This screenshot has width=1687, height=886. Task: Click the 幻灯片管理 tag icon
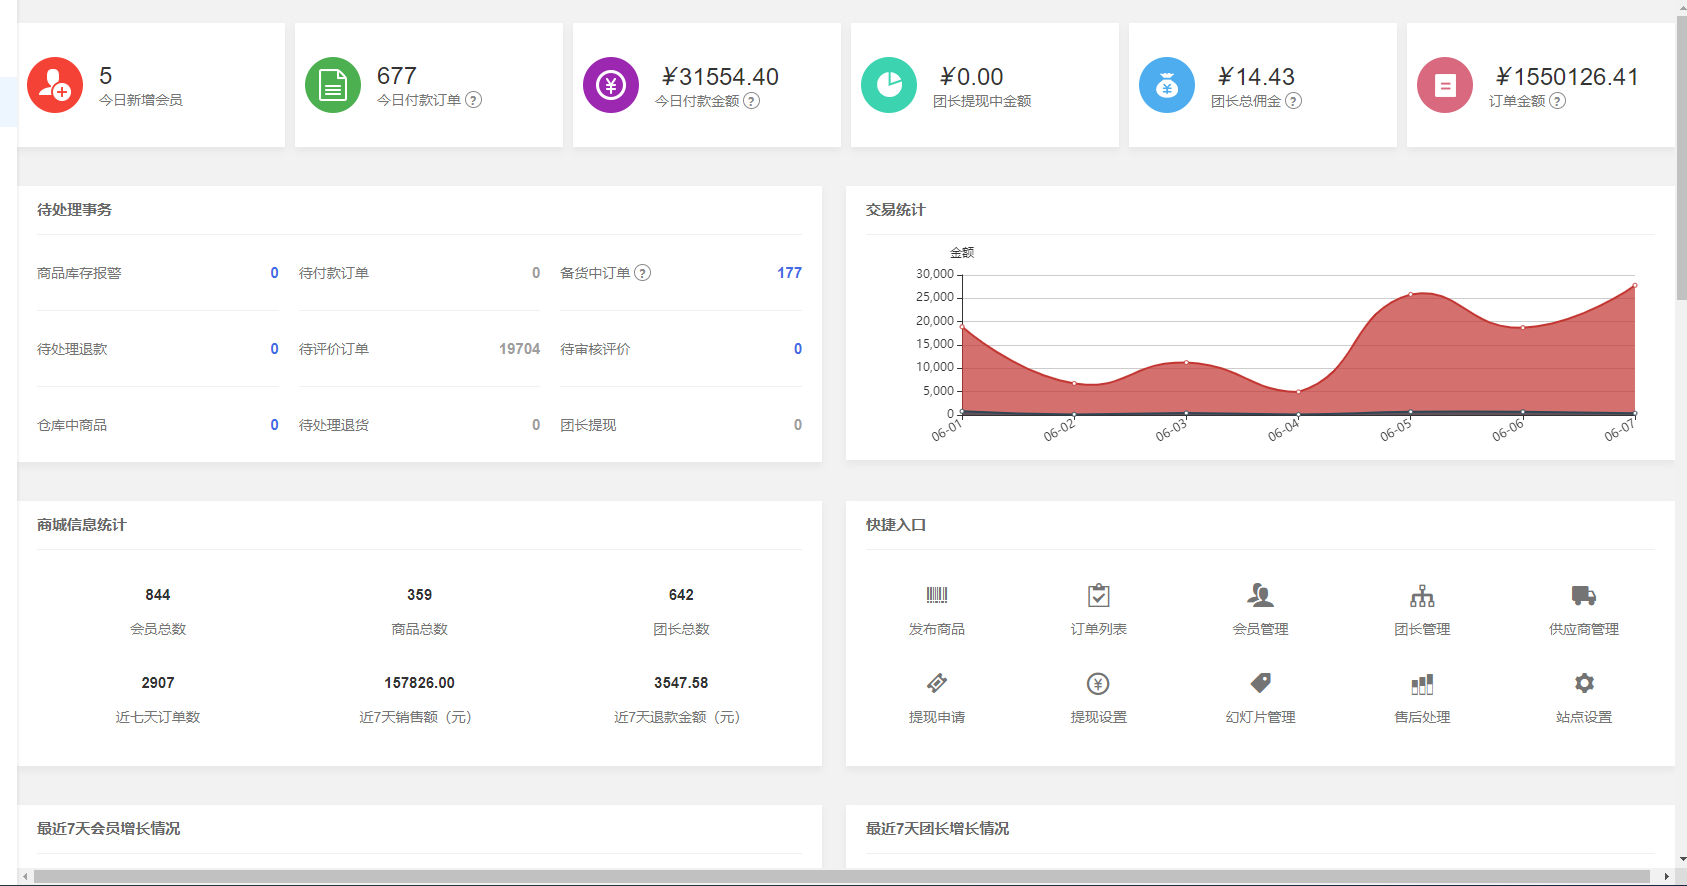[x=1261, y=683]
